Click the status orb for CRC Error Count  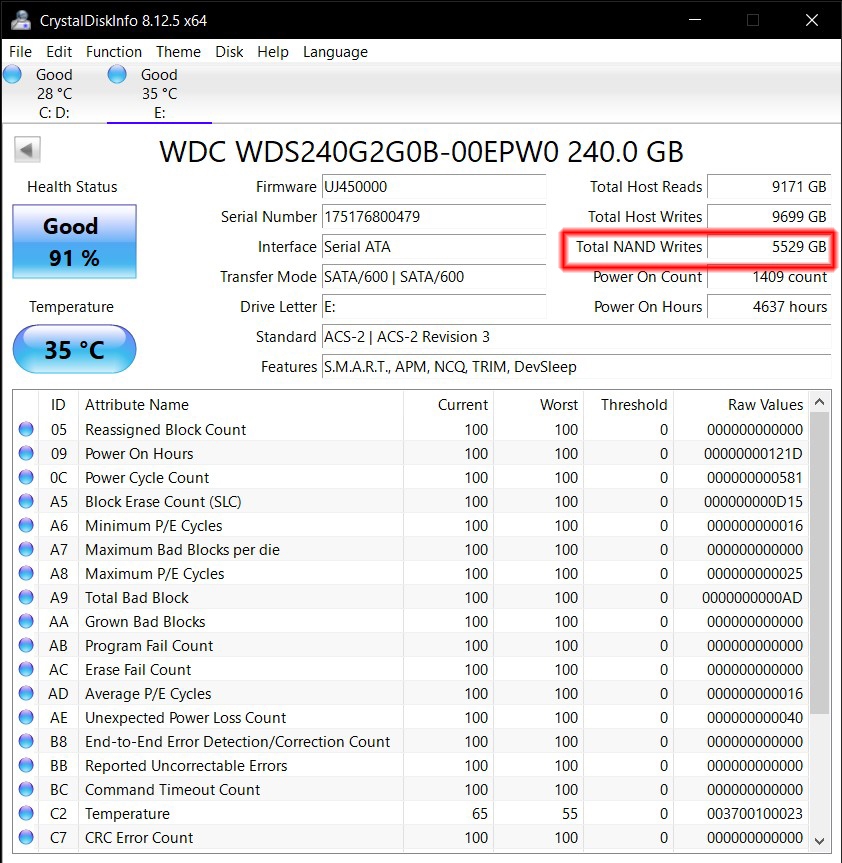coord(26,837)
